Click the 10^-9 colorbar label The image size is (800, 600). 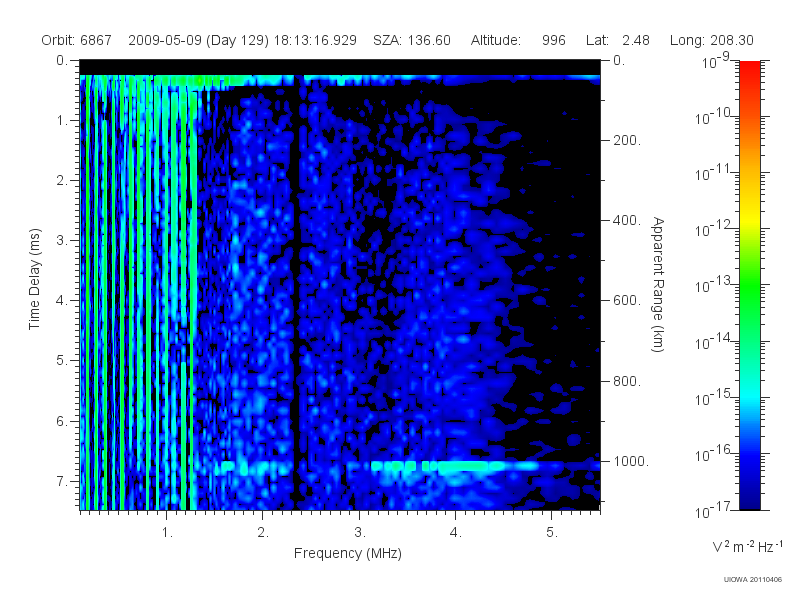point(716,60)
